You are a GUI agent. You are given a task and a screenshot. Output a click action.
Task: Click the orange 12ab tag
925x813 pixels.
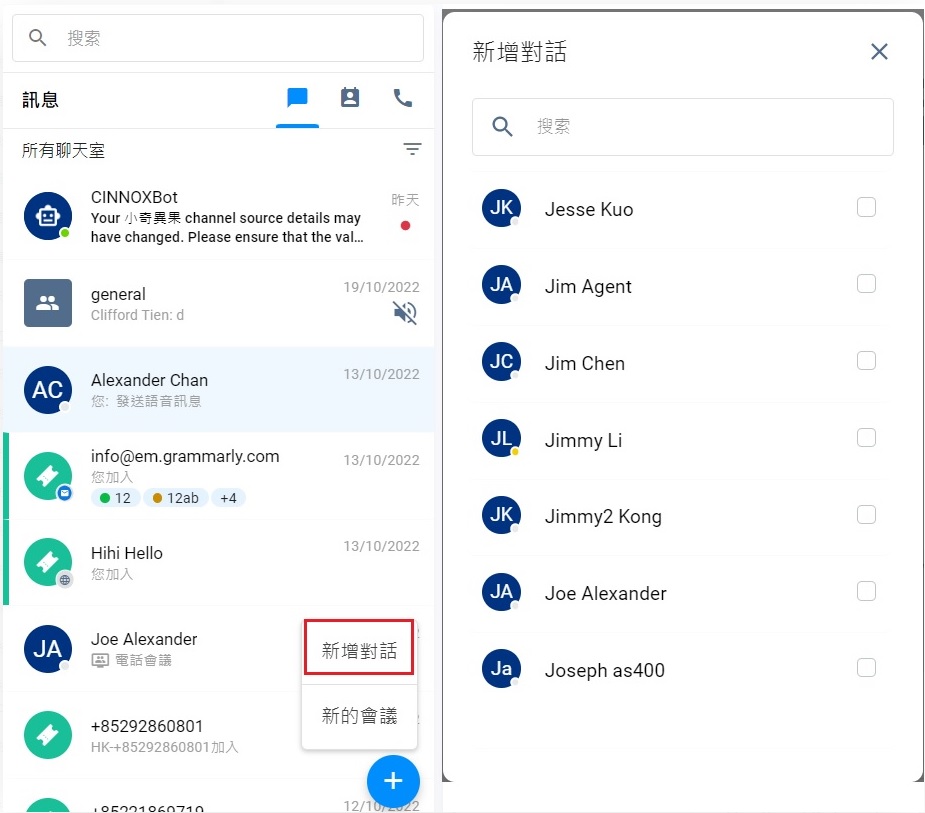(176, 498)
